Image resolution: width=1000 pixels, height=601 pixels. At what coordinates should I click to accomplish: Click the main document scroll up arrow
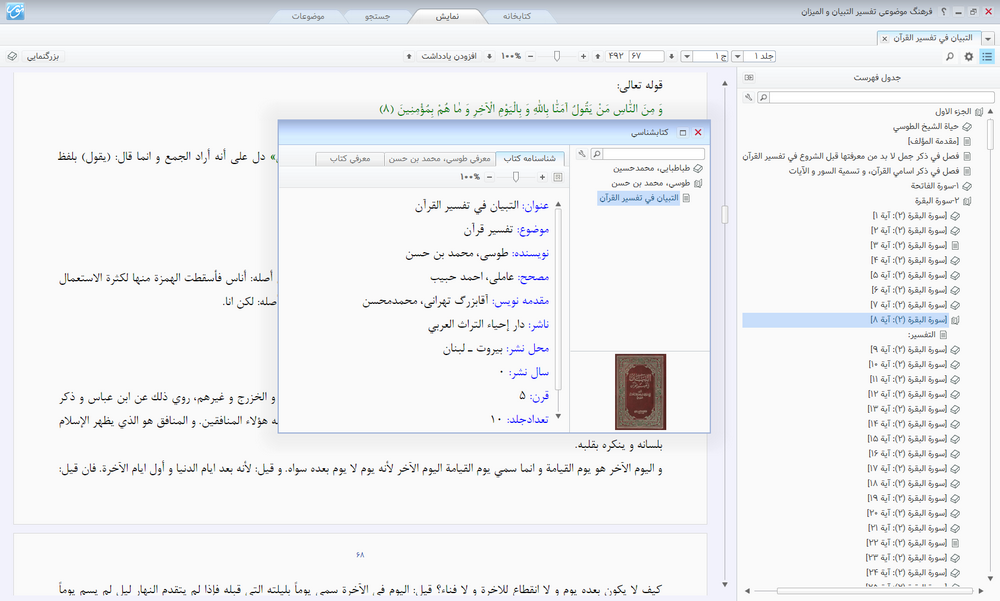[724, 83]
